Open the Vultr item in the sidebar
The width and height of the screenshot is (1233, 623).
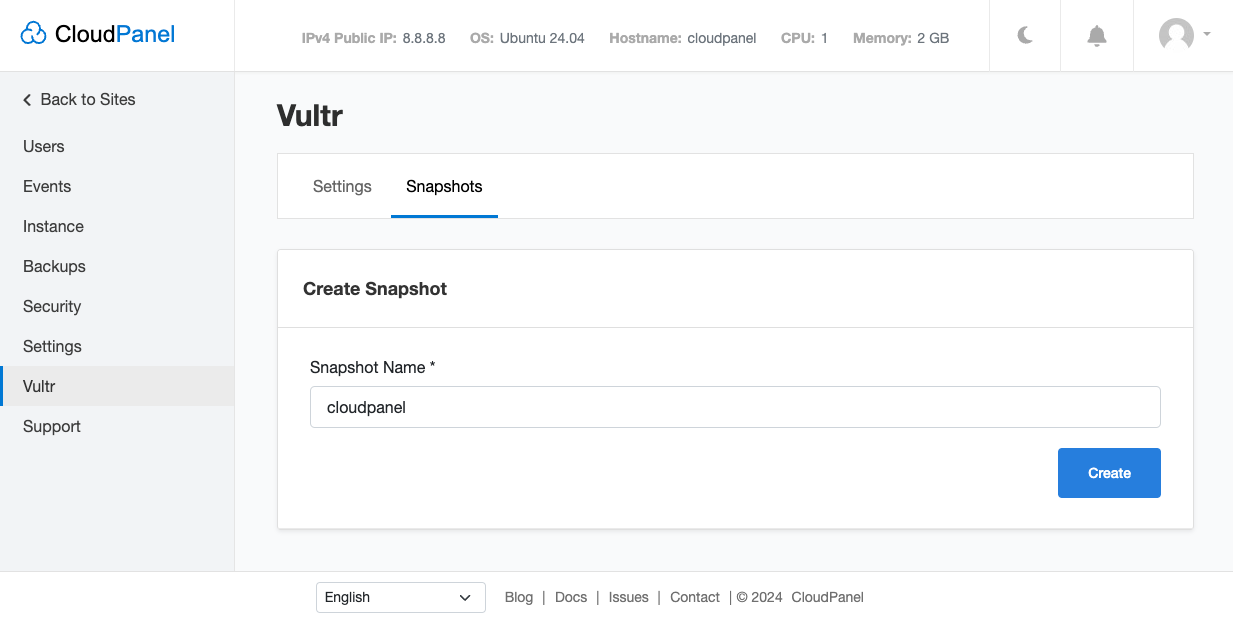41,386
